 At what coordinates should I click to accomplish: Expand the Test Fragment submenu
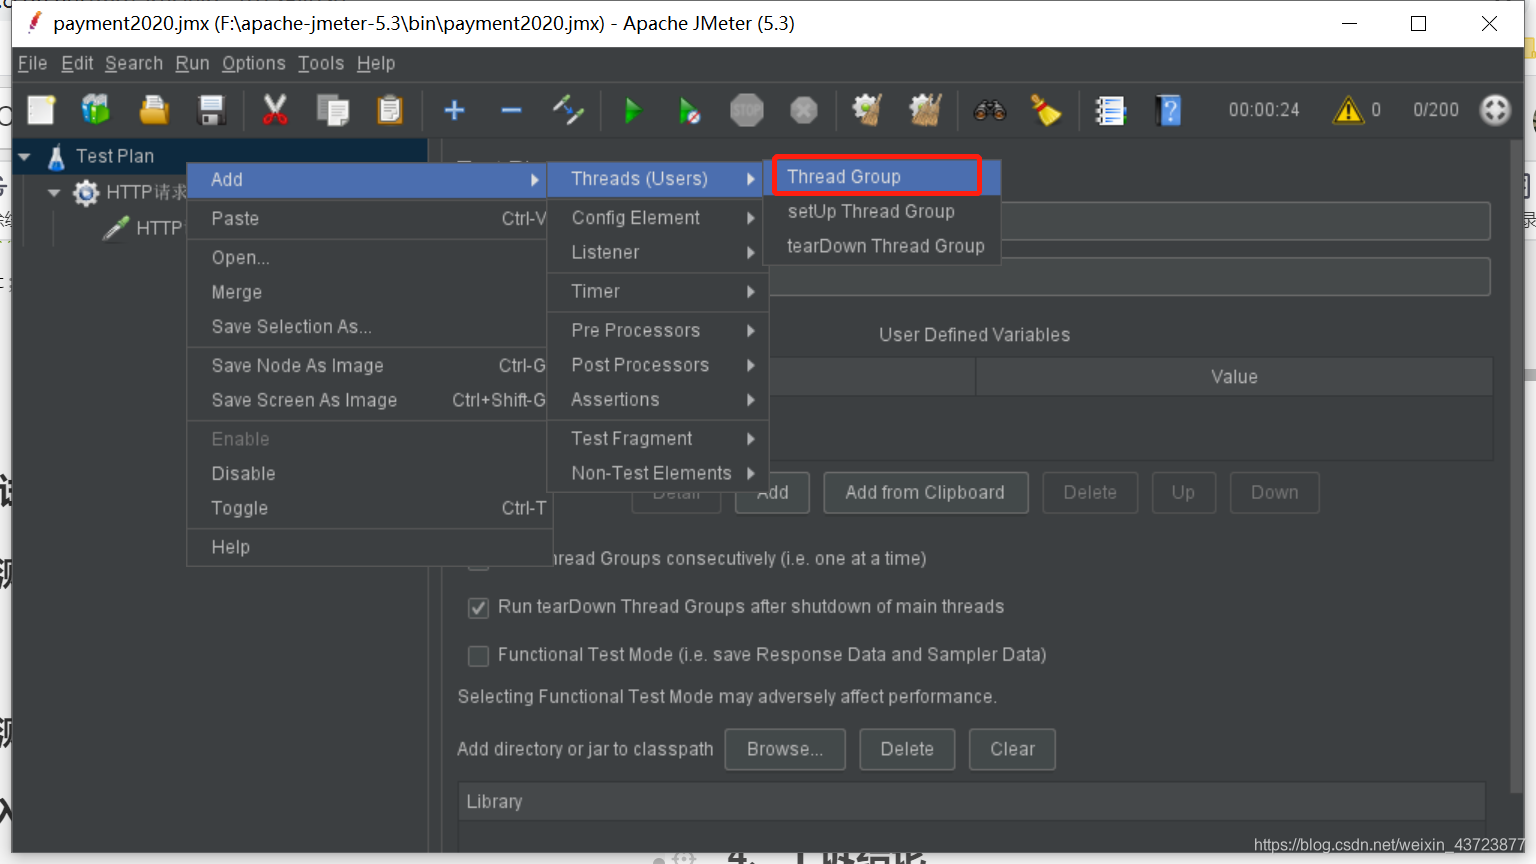657,439
